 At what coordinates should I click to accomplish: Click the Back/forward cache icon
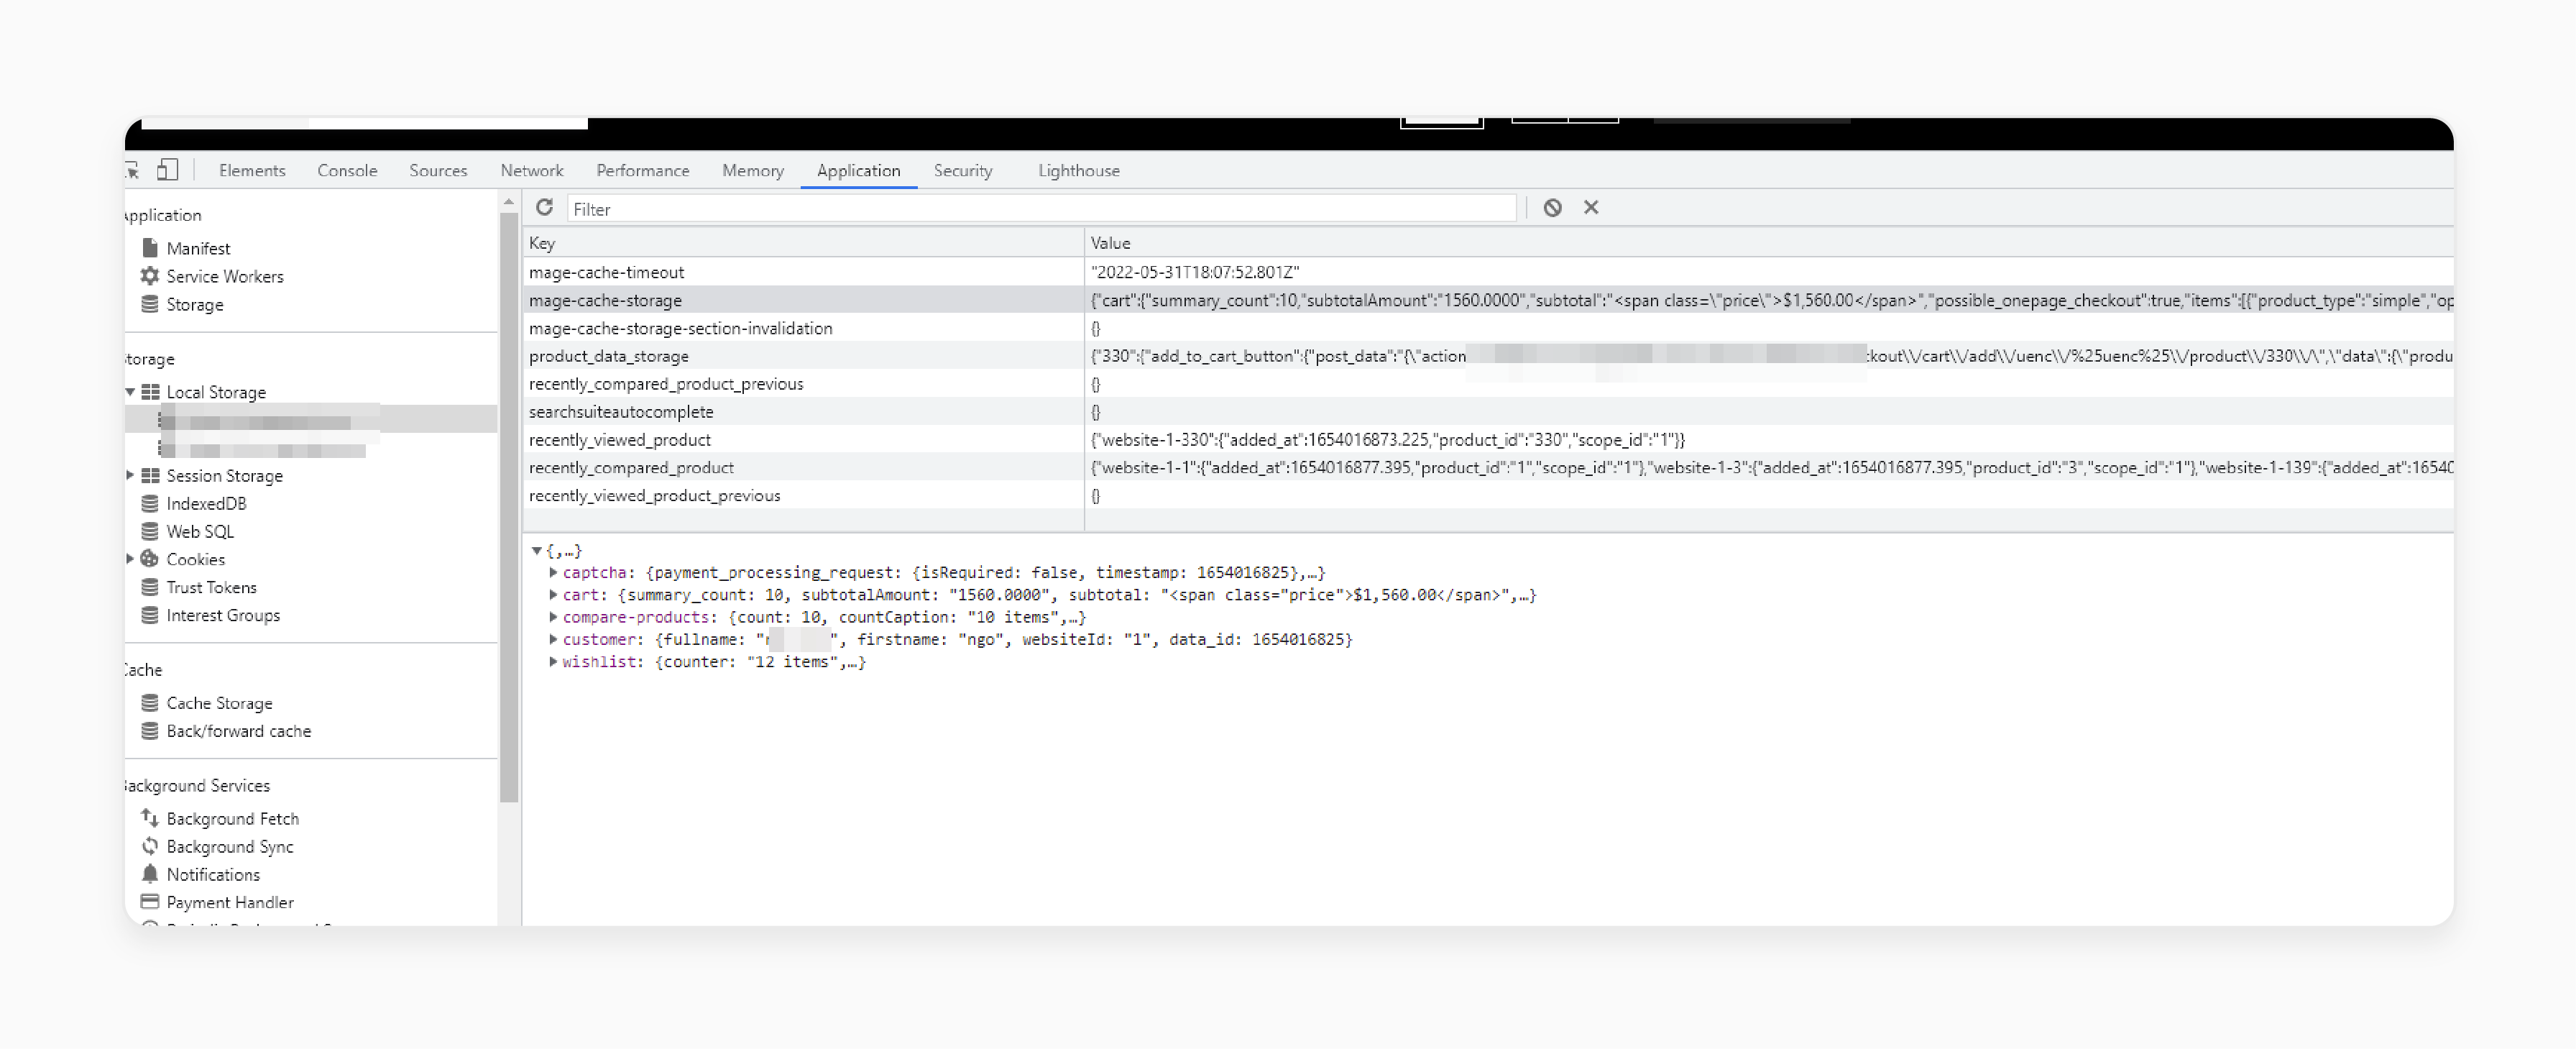[150, 730]
